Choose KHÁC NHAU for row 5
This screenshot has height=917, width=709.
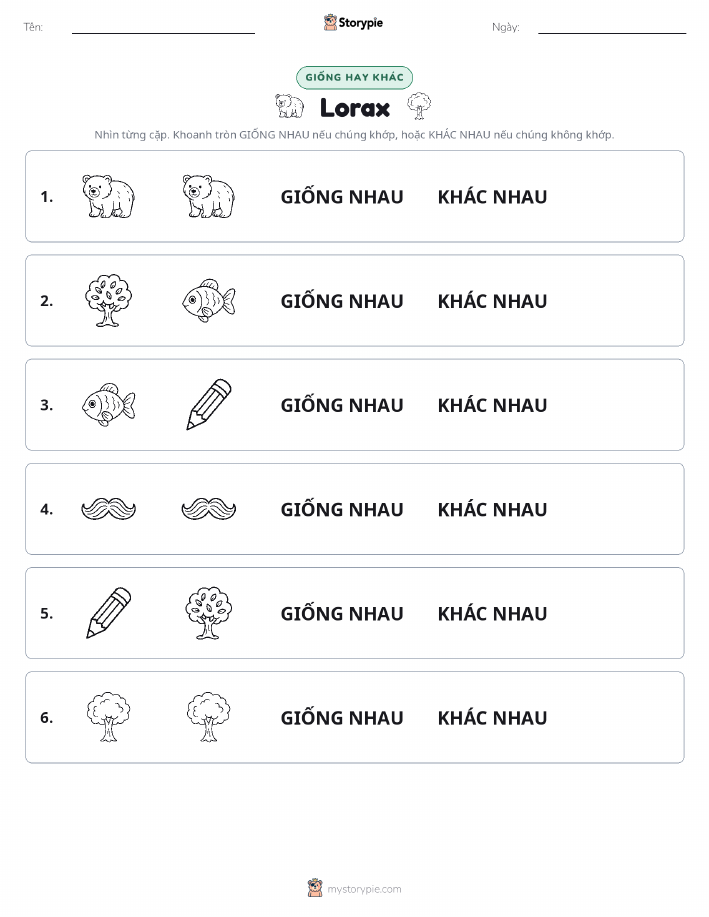tap(492, 613)
